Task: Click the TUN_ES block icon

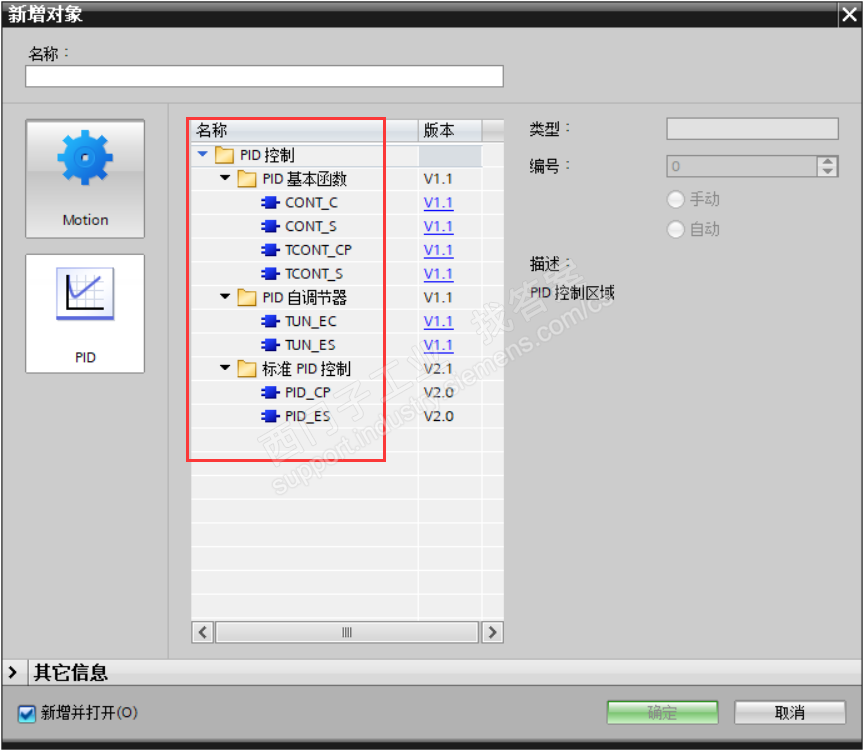Action: coord(270,345)
